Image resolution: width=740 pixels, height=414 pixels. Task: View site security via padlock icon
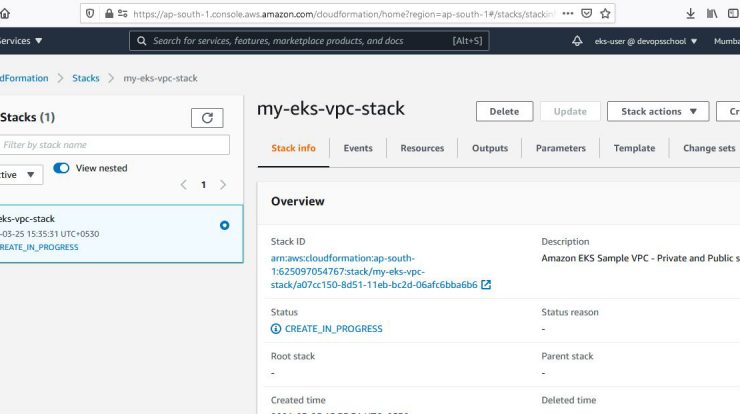point(109,14)
